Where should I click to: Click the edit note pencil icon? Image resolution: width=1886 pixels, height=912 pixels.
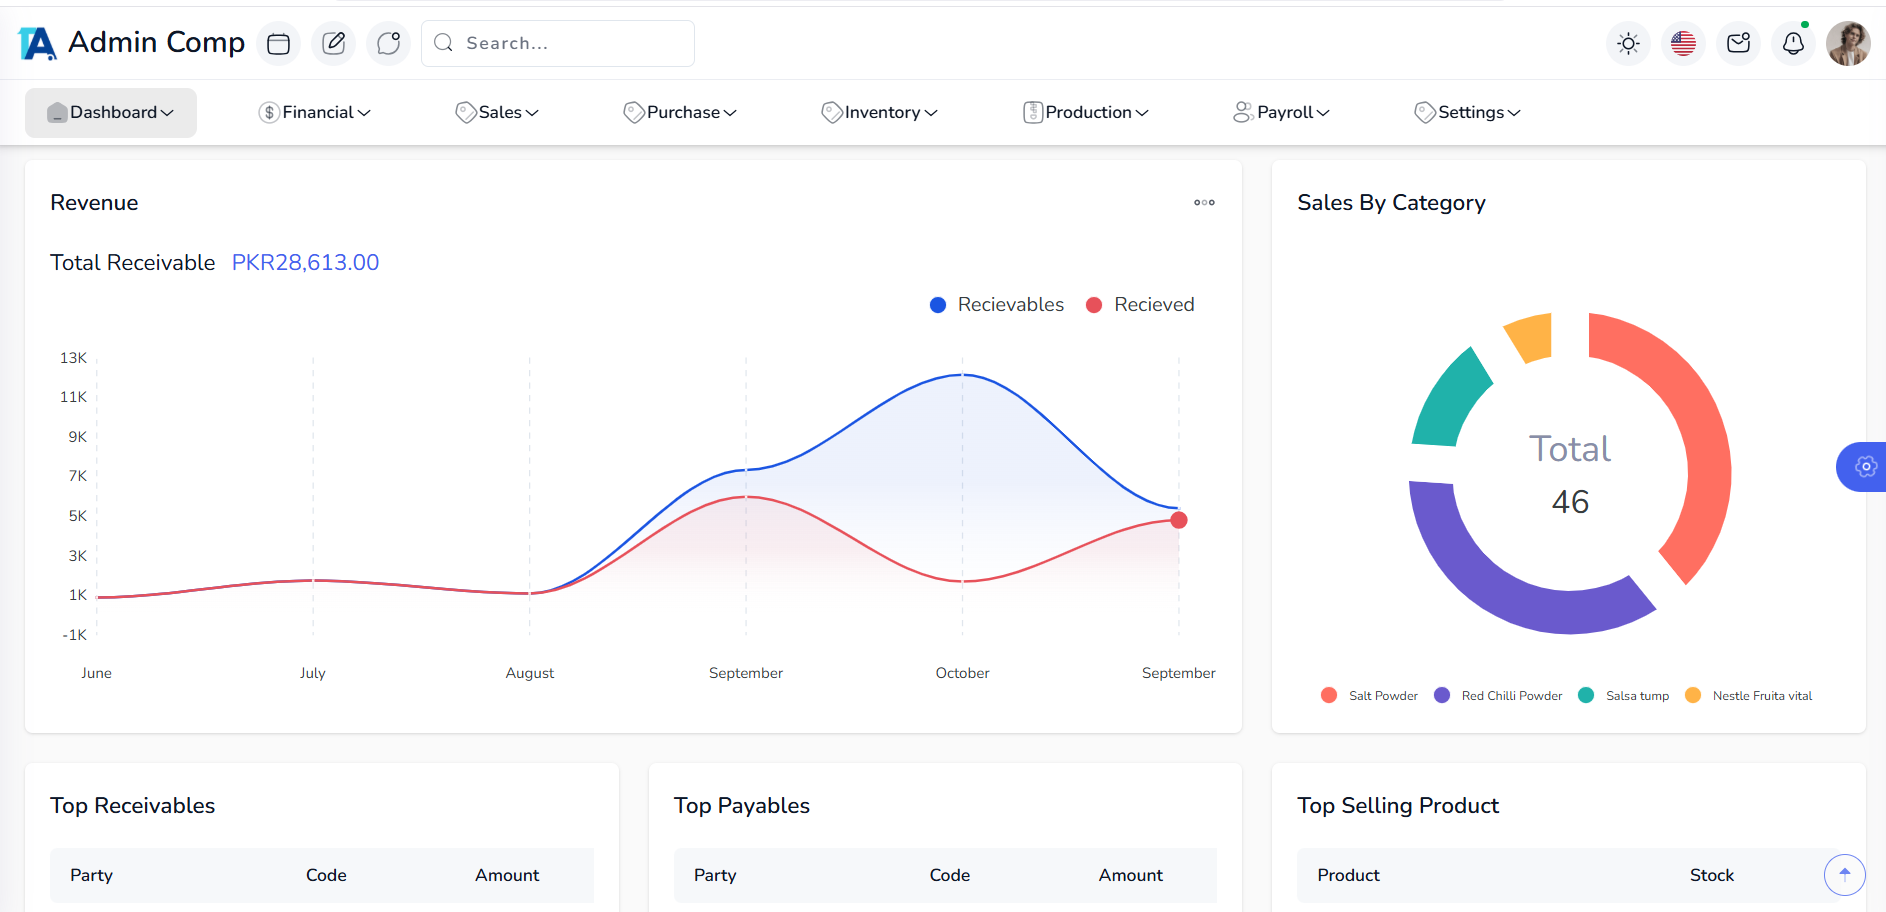[x=333, y=44]
